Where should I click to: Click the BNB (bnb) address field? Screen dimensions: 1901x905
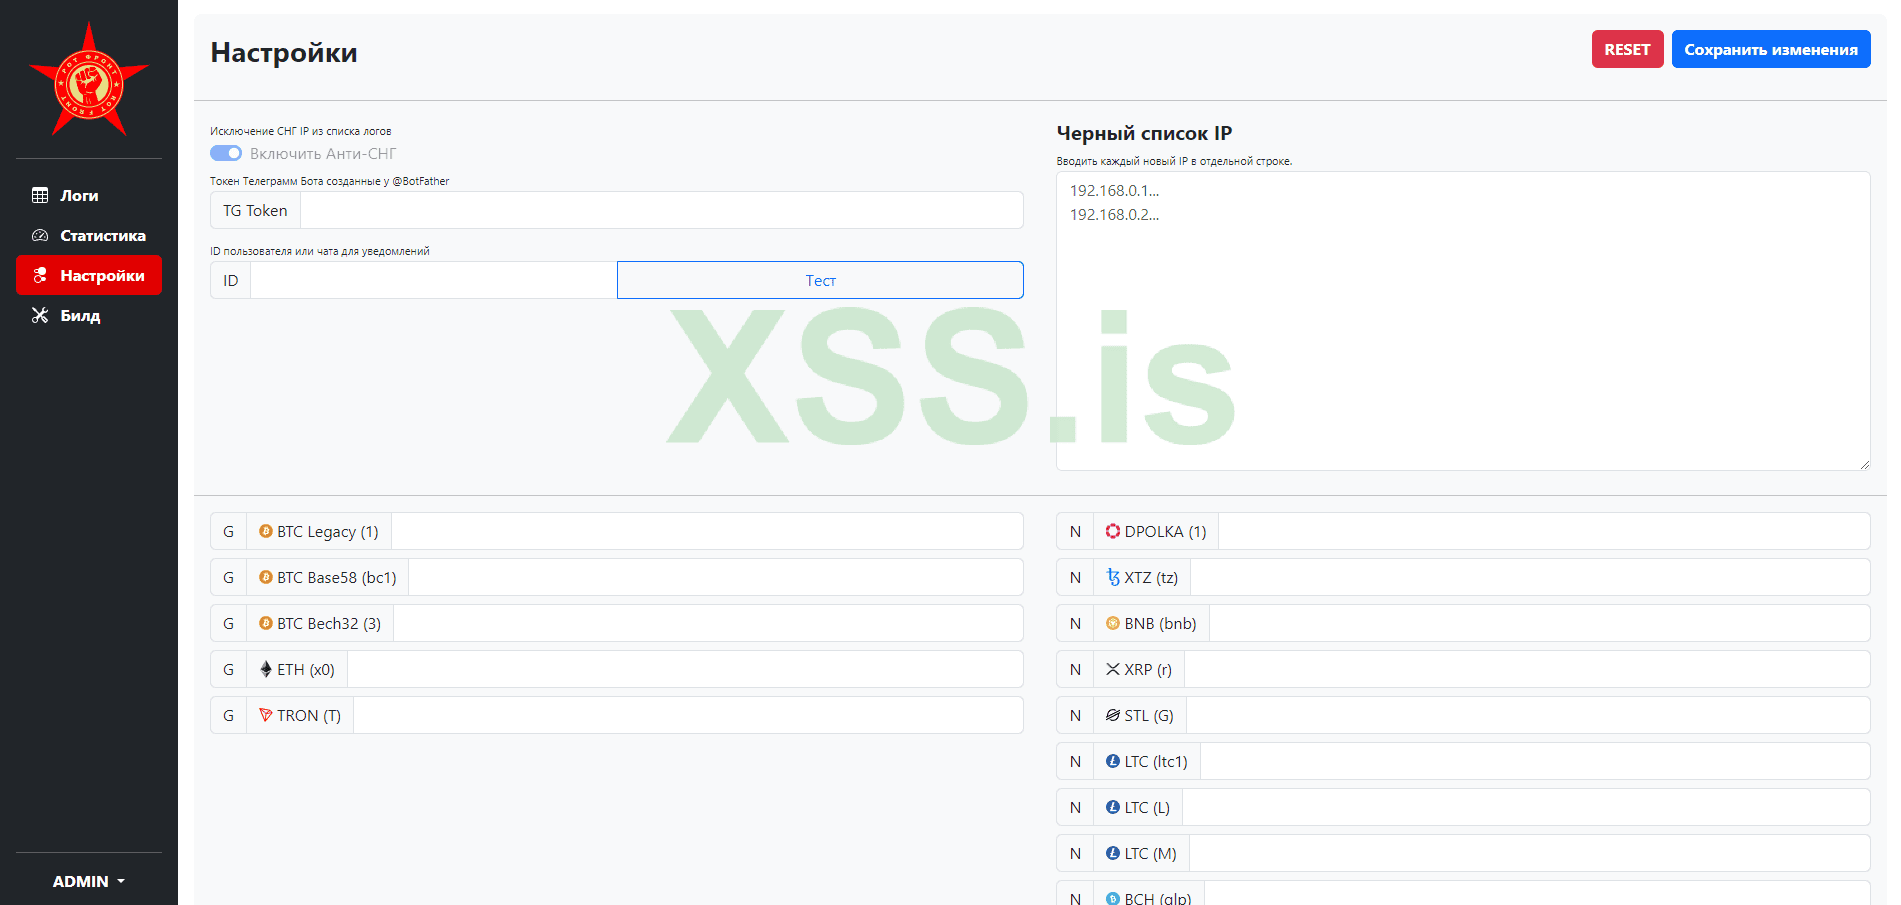[x=1540, y=623]
